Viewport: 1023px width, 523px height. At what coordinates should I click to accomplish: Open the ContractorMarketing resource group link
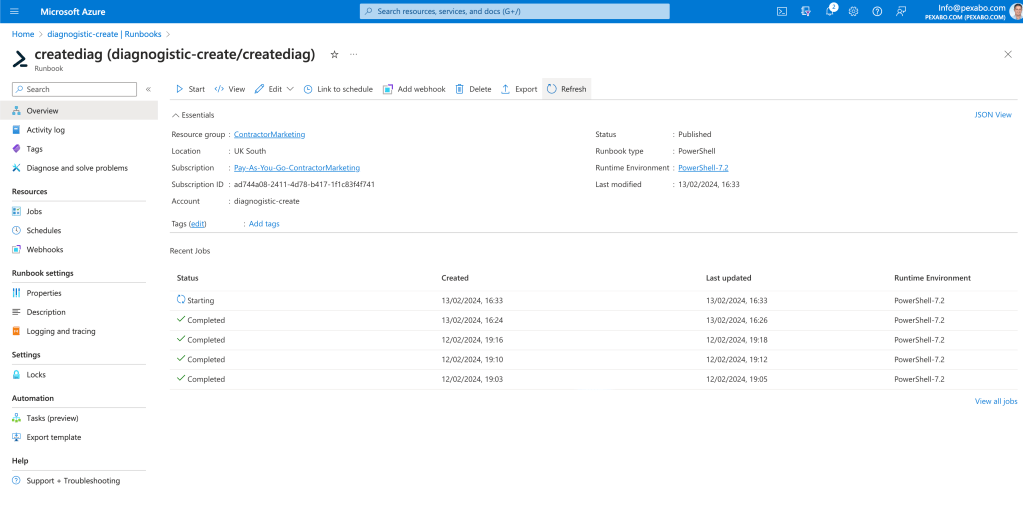pos(269,134)
